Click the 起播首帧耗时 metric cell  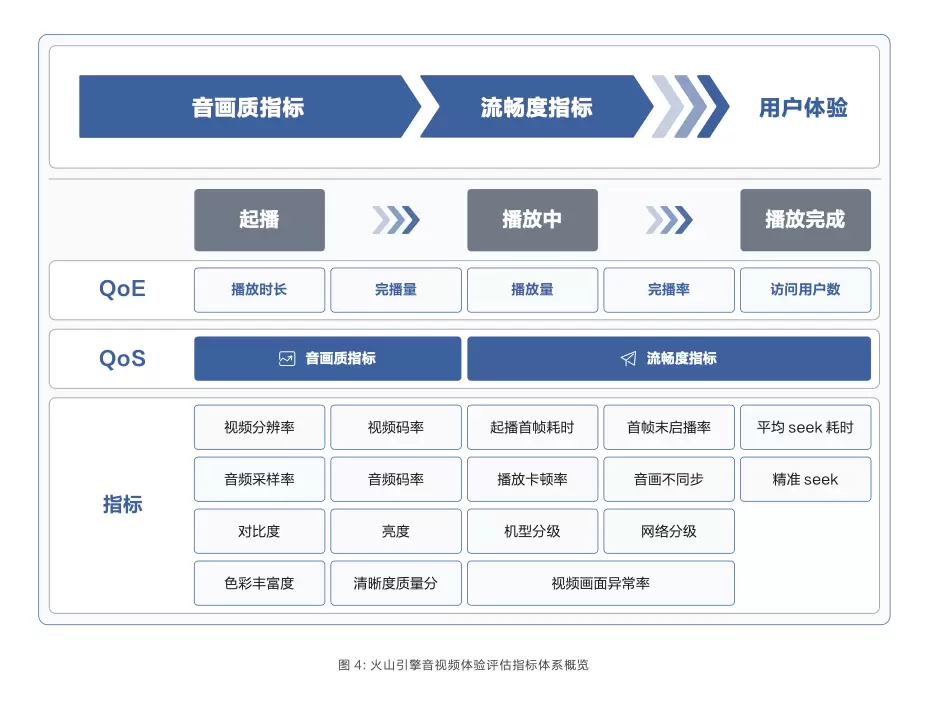click(x=532, y=427)
